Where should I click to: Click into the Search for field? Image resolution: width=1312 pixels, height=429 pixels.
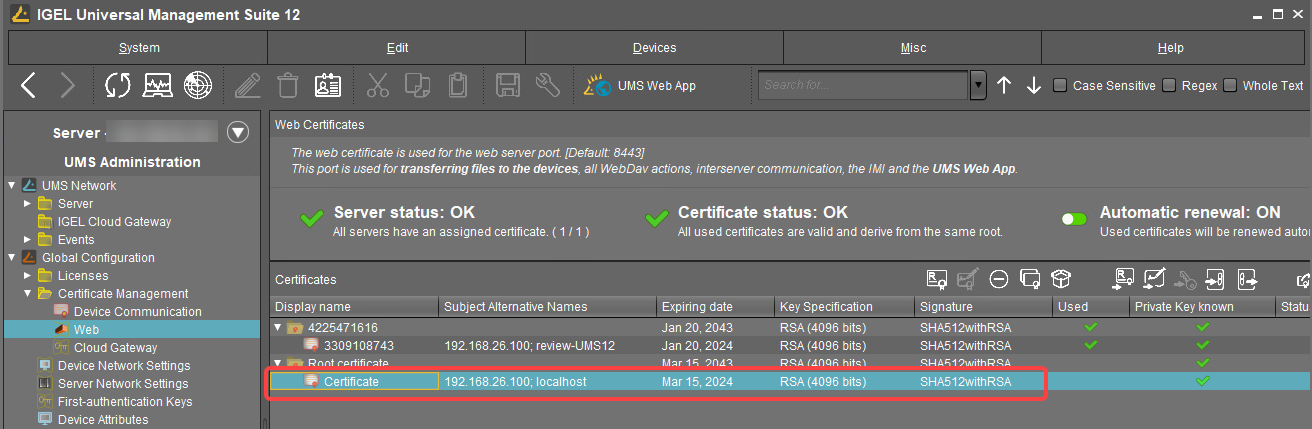(862, 86)
